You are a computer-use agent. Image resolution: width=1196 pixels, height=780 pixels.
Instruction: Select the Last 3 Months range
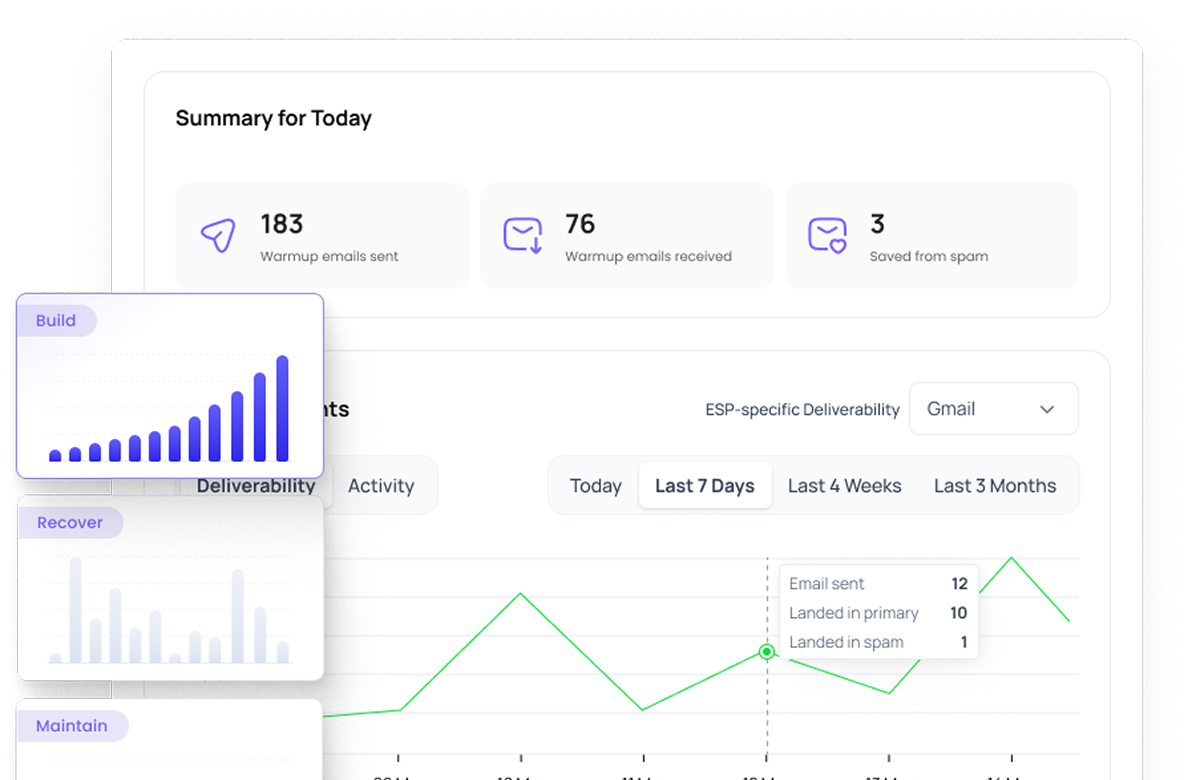[994, 486]
